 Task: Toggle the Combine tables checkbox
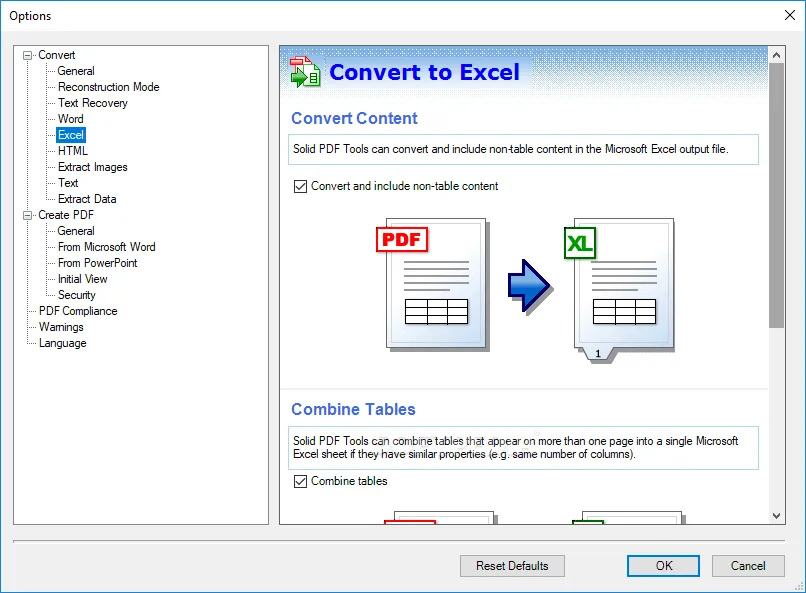300,481
